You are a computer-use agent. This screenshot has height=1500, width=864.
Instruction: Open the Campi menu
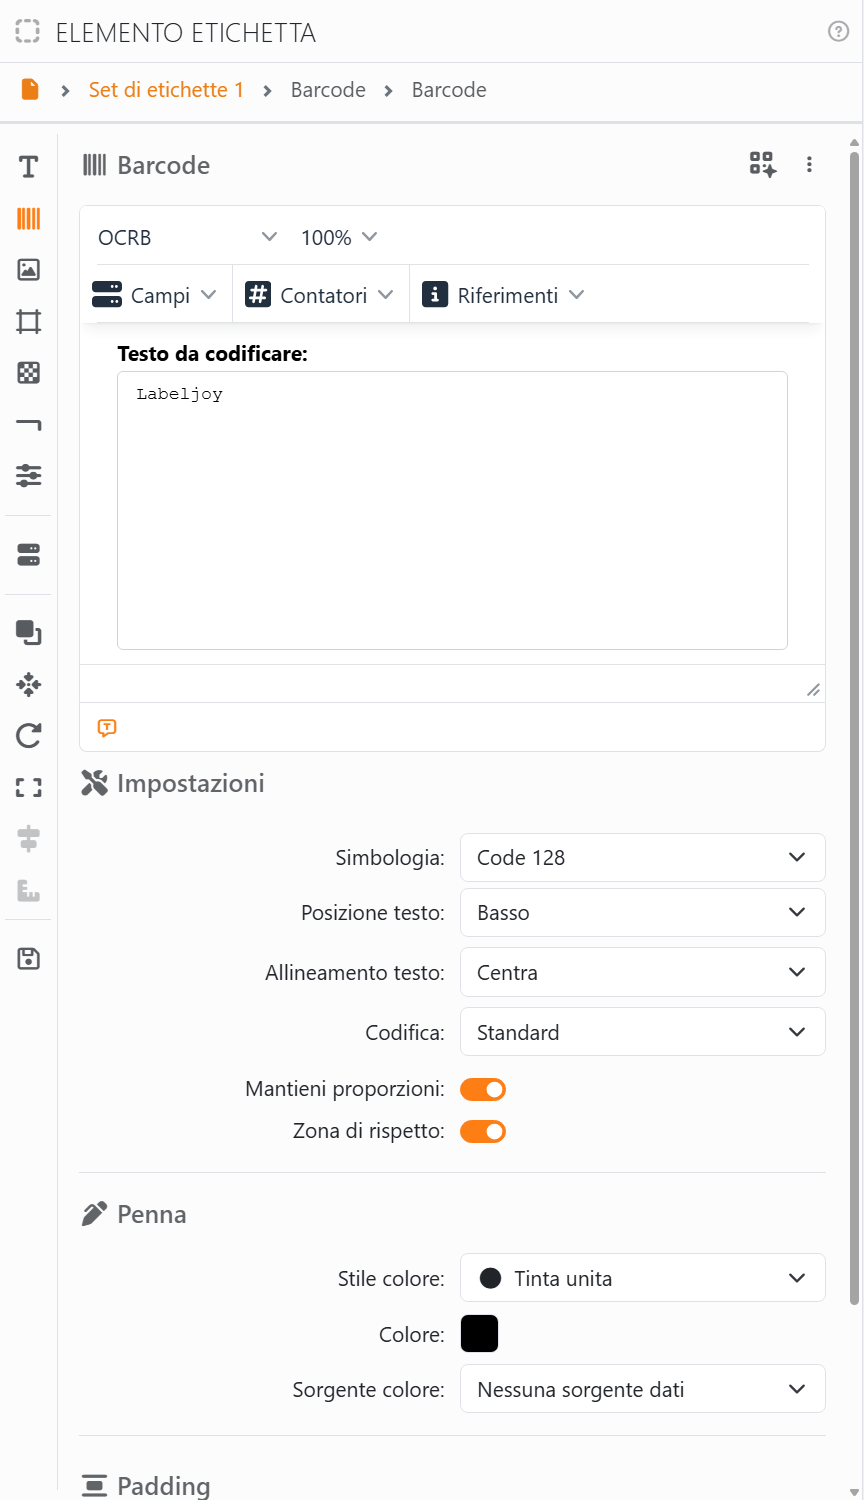pos(155,295)
